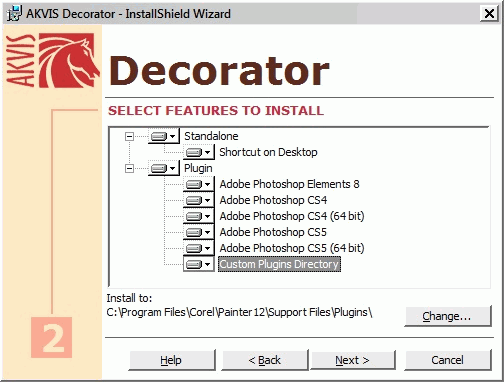The image size is (504, 382).
Task: Go to the previous step with Back
Action: (x=265, y=360)
